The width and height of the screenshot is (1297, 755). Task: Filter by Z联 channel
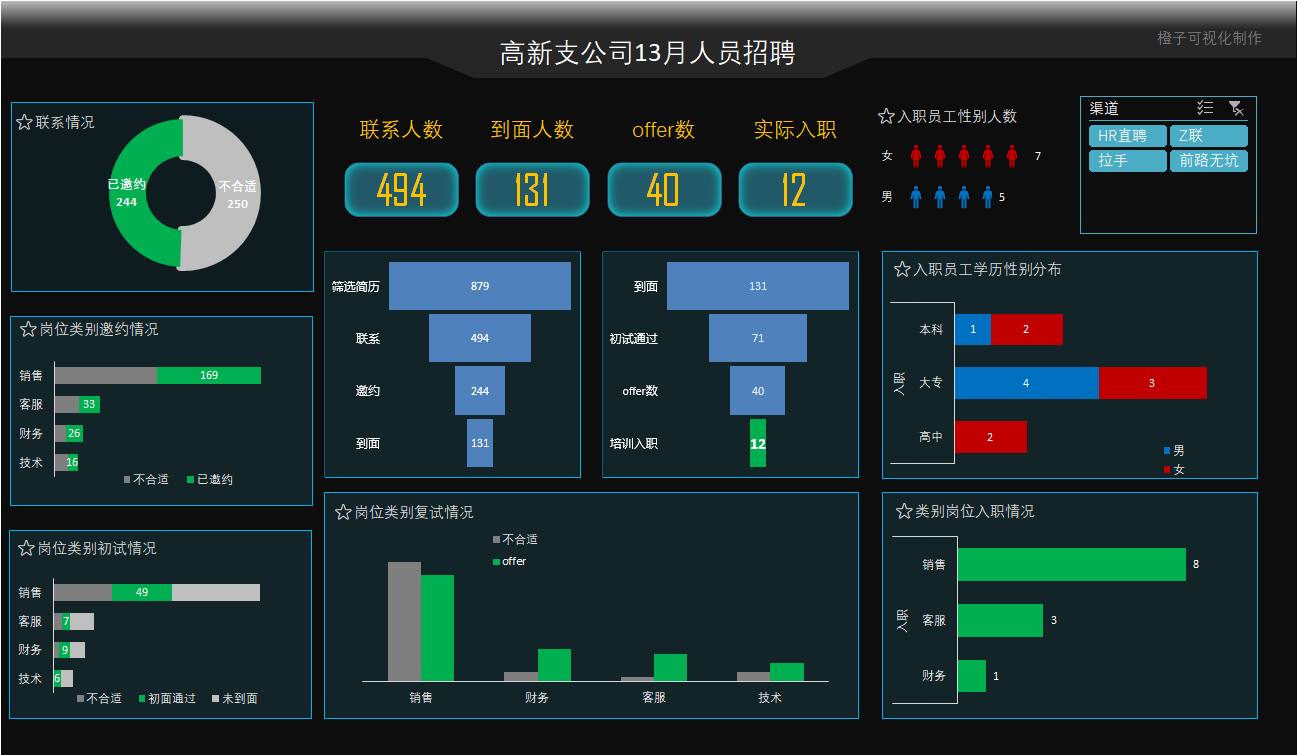pos(1209,136)
